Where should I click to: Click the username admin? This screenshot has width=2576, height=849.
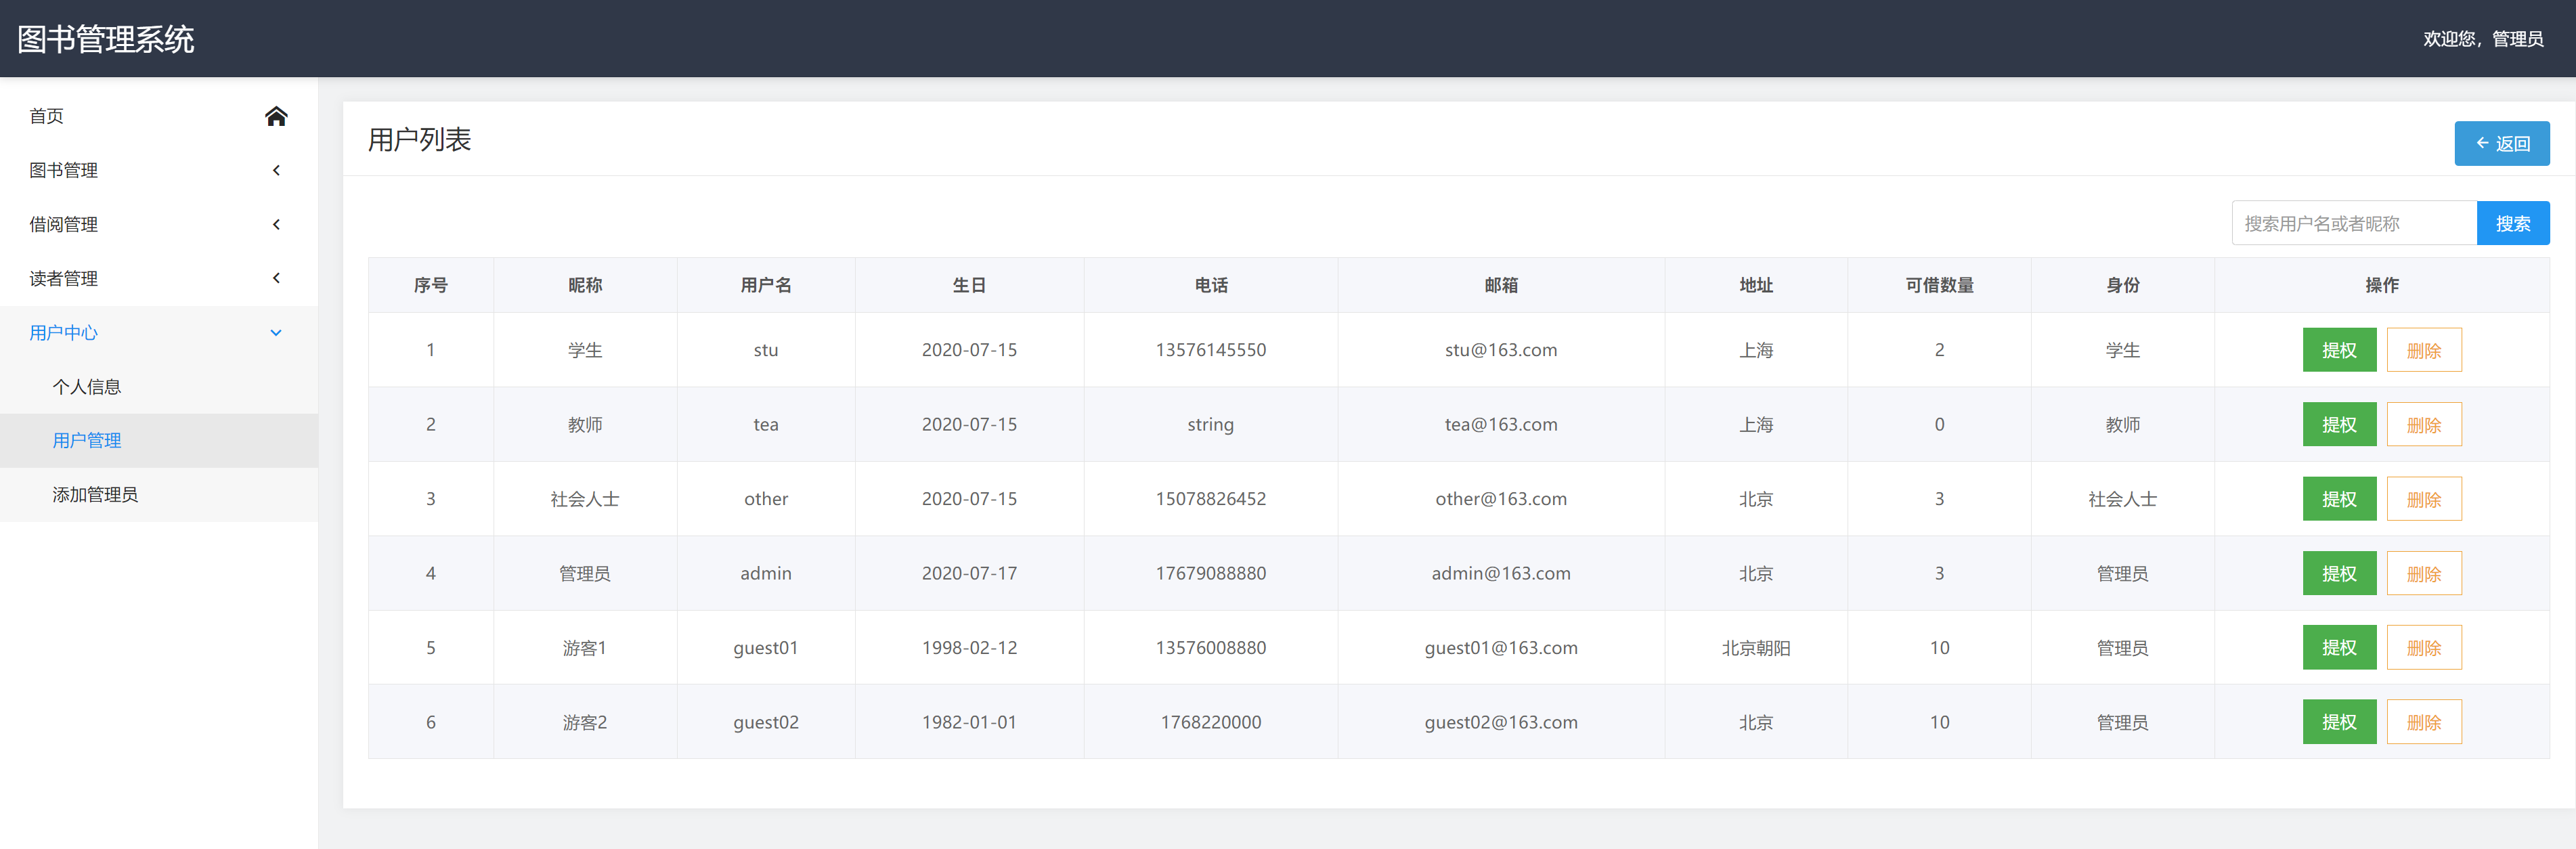766,574
